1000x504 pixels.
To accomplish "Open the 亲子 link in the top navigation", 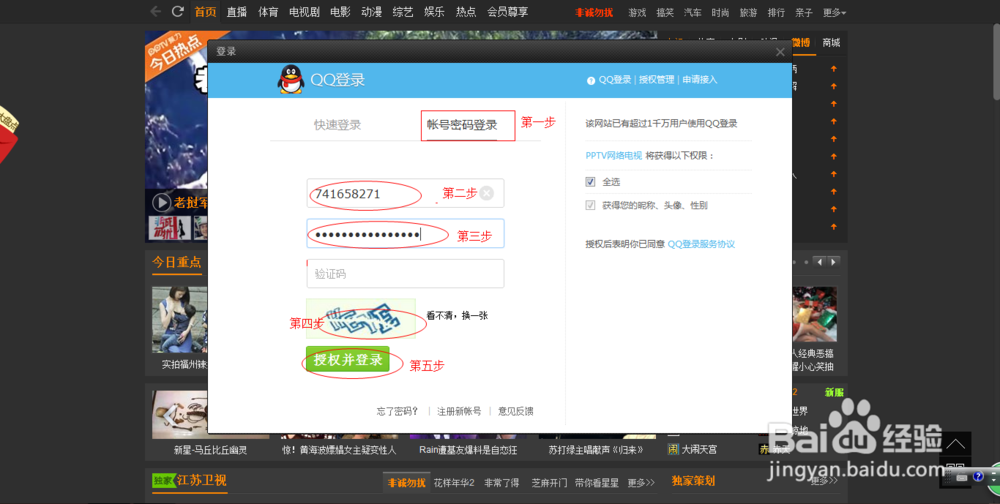I will coord(804,12).
